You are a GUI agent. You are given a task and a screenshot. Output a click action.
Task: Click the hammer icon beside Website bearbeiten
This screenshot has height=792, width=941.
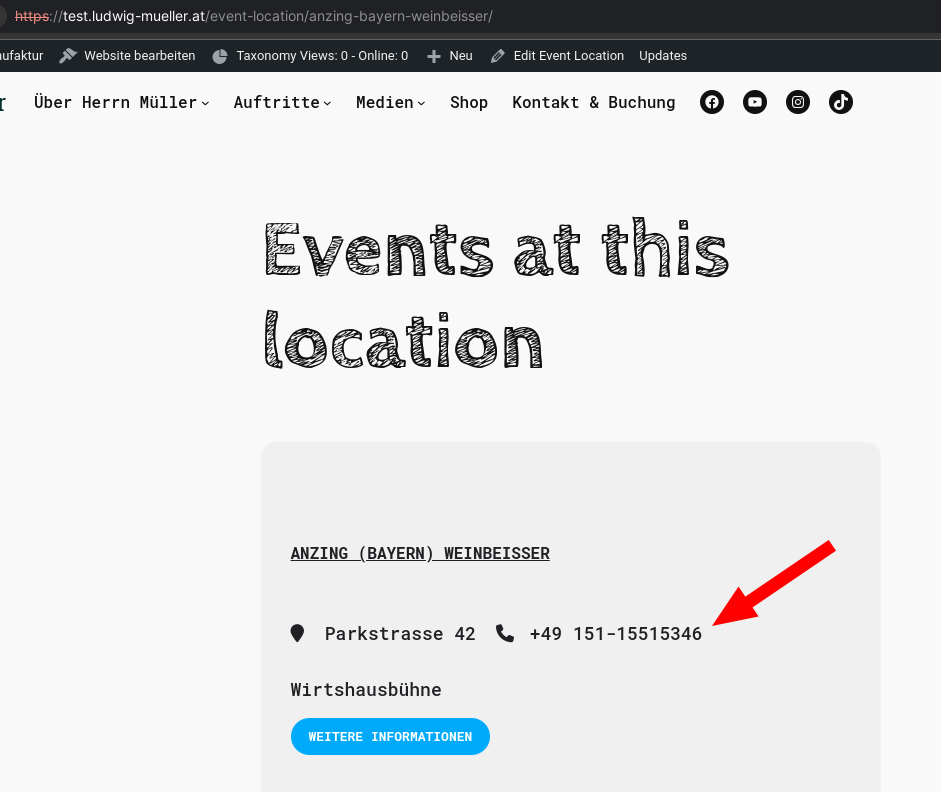pos(68,56)
